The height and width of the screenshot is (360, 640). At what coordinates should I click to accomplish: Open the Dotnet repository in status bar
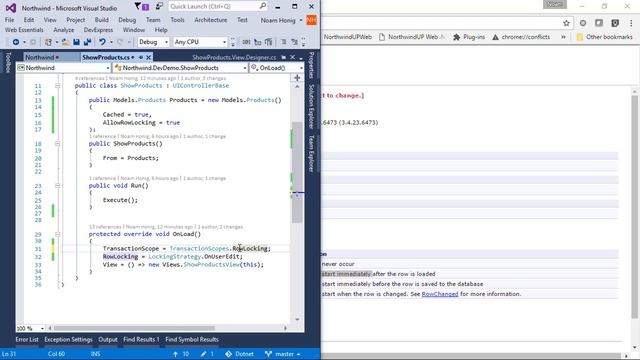click(240, 354)
